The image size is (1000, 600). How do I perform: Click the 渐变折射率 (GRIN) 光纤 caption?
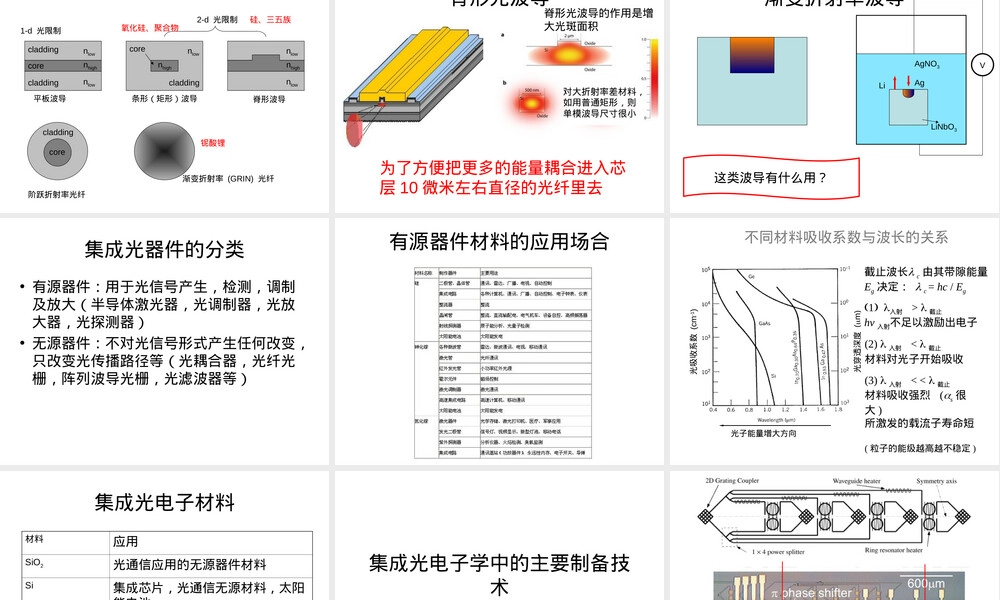(228, 179)
